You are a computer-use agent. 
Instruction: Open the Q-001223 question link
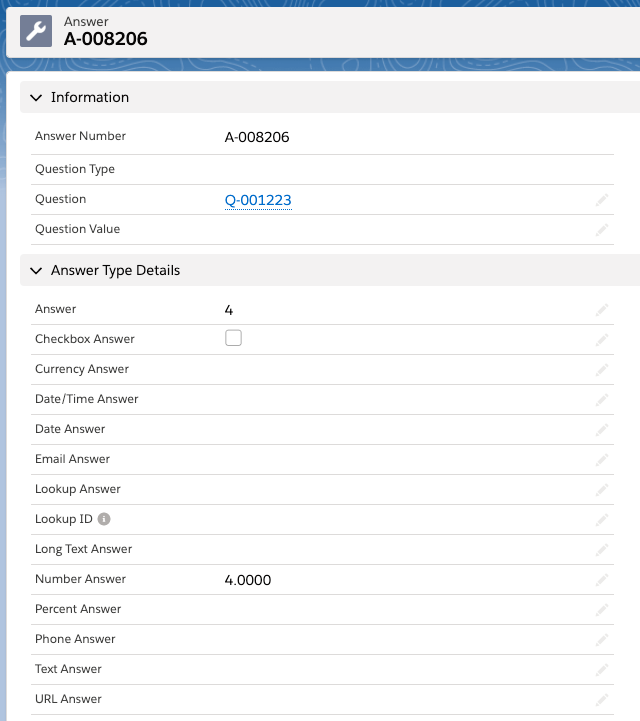pyautogui.click(x=258, y=200)
